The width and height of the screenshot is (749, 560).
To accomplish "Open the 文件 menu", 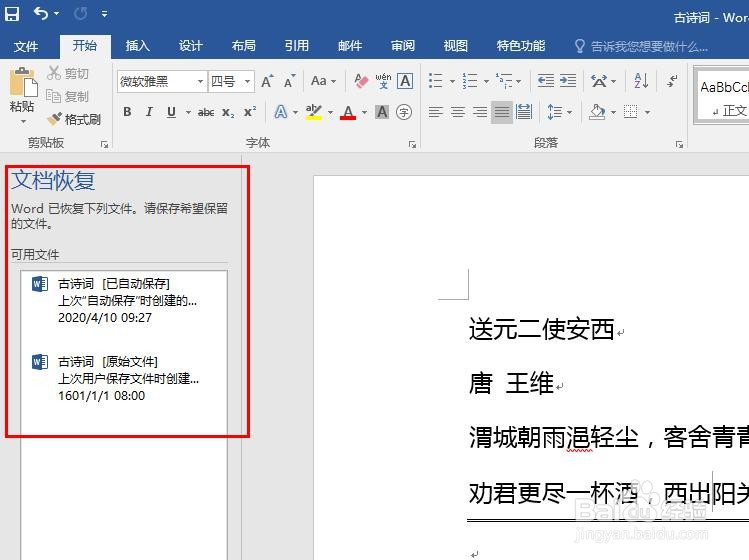I will click(26, 46).
